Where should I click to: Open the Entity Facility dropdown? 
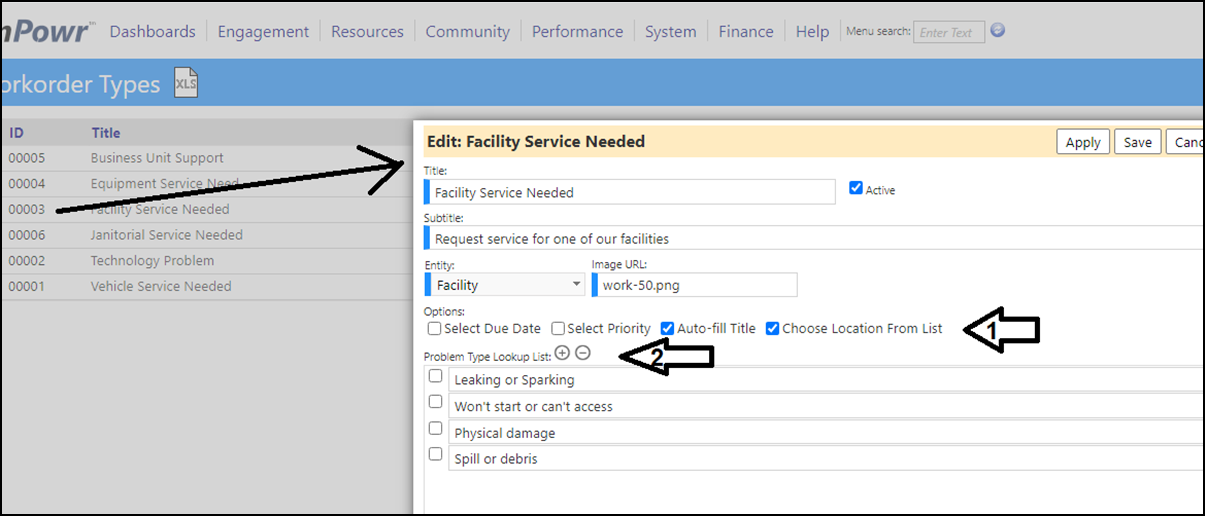(505, 285)
